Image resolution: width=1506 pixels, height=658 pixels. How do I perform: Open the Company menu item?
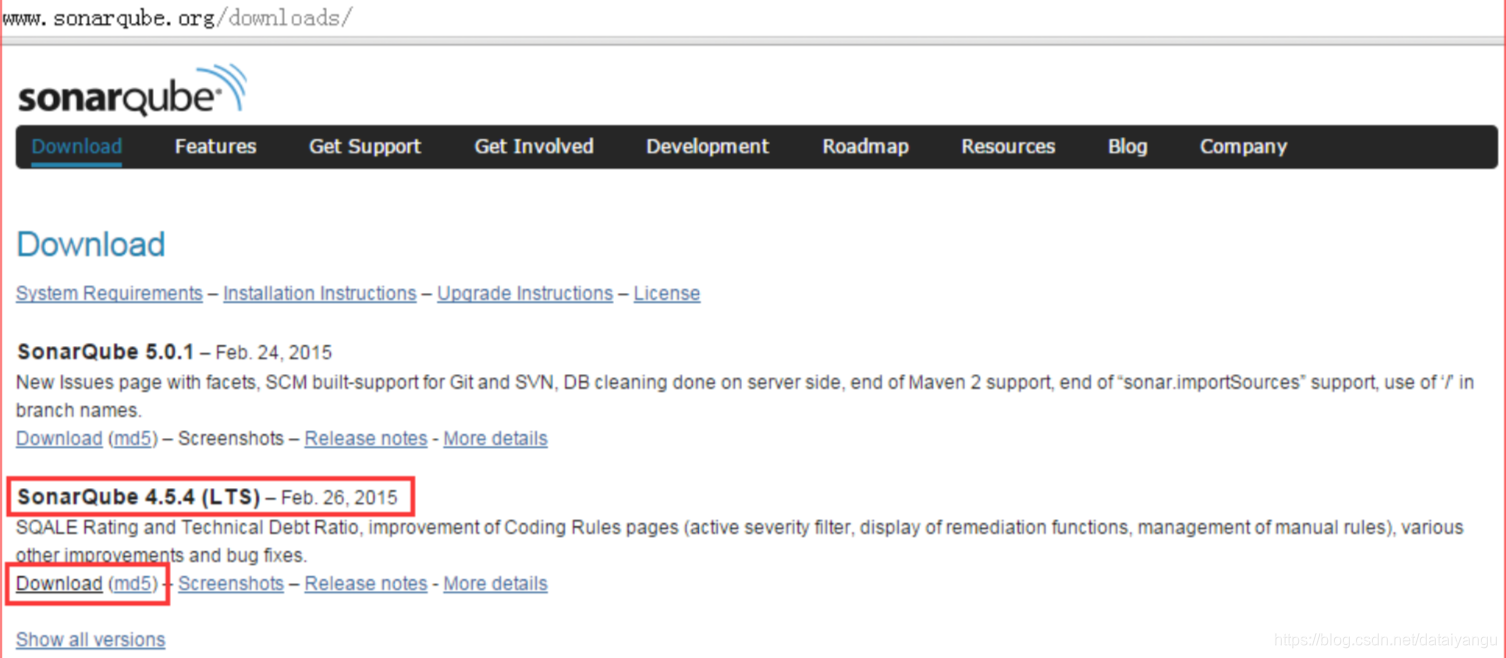tap(1243, 146)
